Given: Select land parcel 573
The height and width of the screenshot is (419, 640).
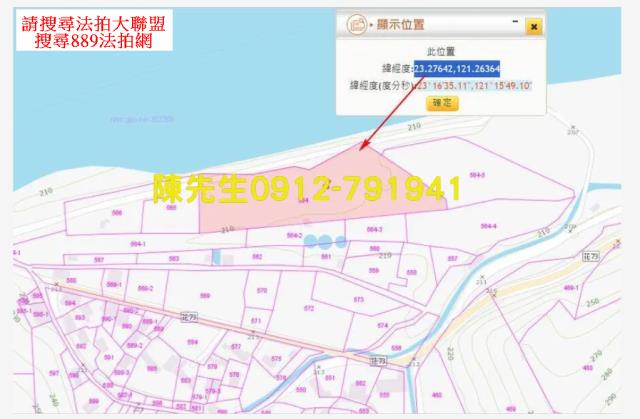Looking at the screenshot, I should (x=358, y=299).
